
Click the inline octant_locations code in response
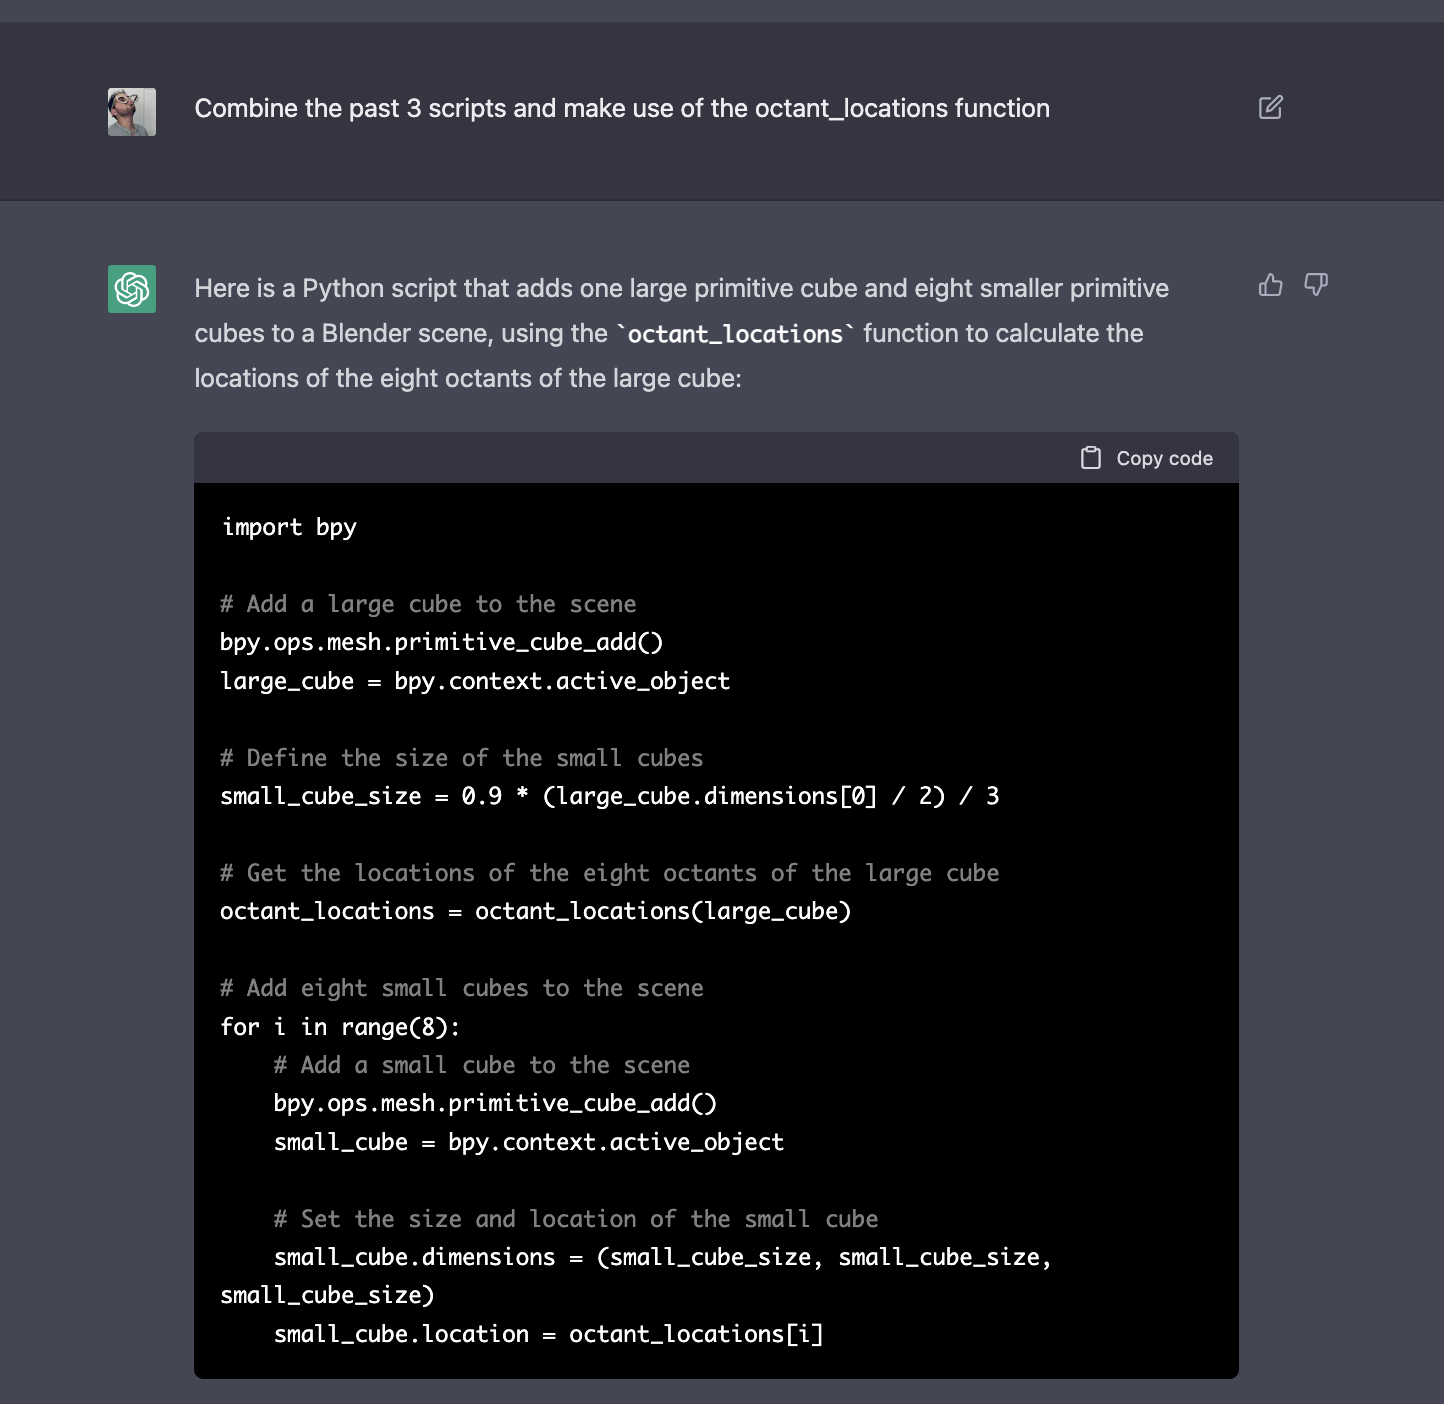click(x=735, y=334)
